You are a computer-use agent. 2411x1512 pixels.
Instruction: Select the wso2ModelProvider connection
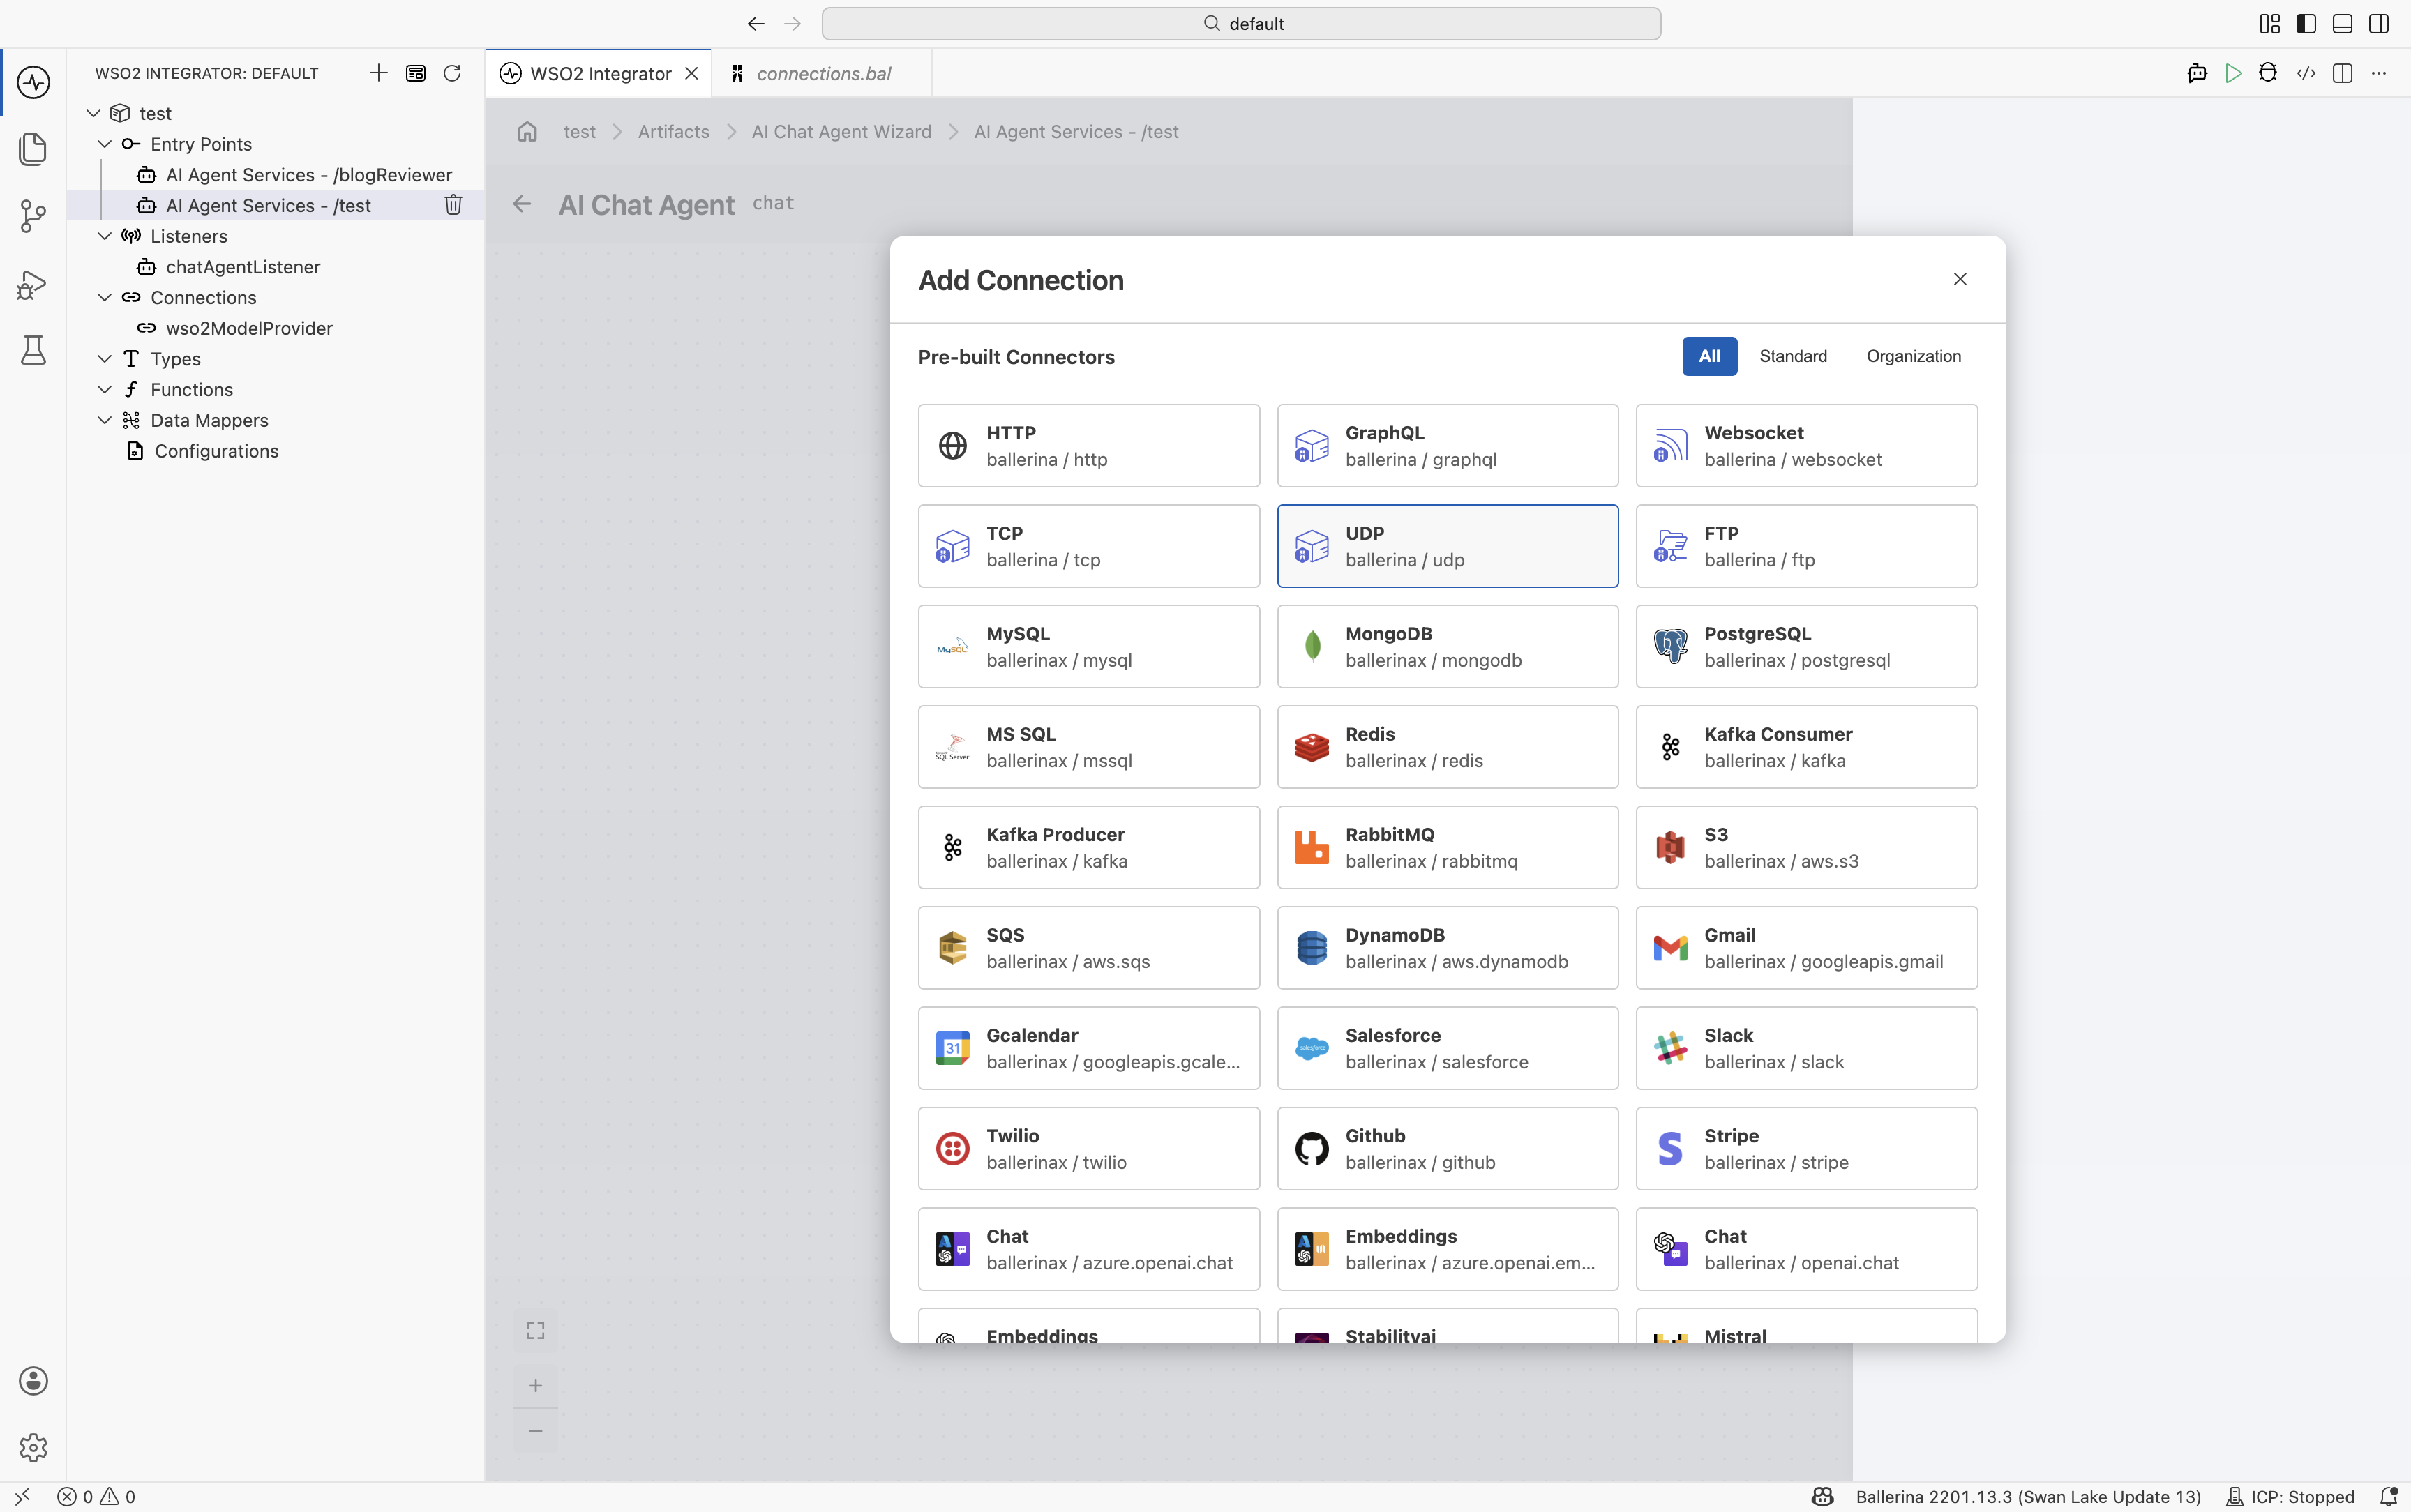(275, 328)
